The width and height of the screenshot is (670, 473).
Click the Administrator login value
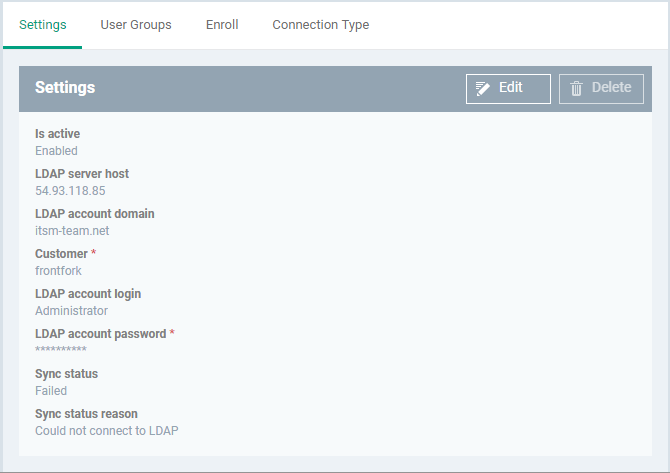pyautogui.click(x=71, y=311)
